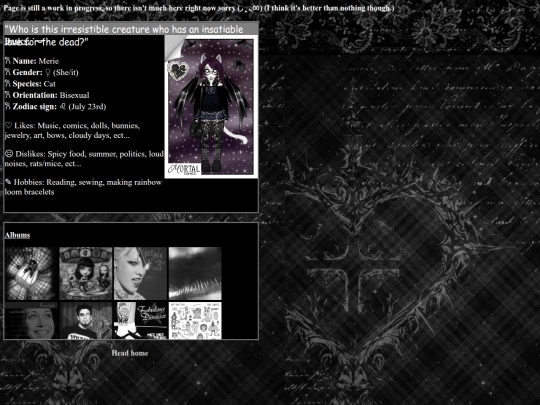Viewport: 540px width, 405px height.
Task: Open the white doodle sketch album cover
Action: (195, 321)
